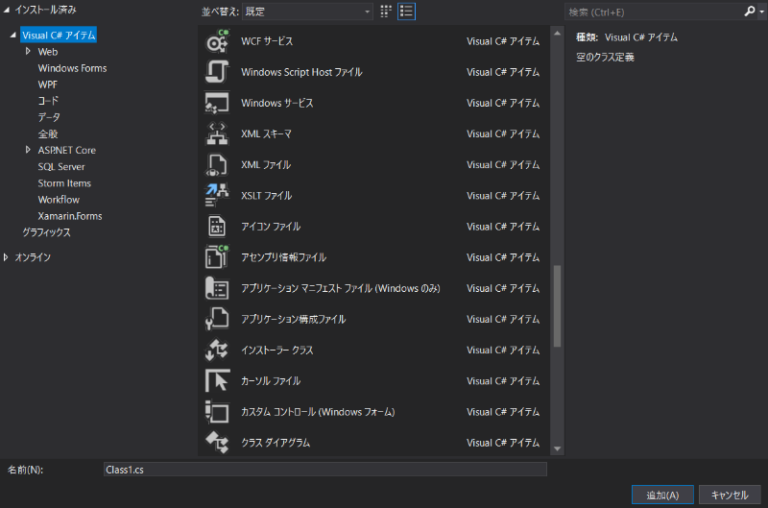The height and width of the screenshot is (508, 768).
Task: Focus the 検索 (Ctrl+E) search box
Action: [x=654, y=12]
